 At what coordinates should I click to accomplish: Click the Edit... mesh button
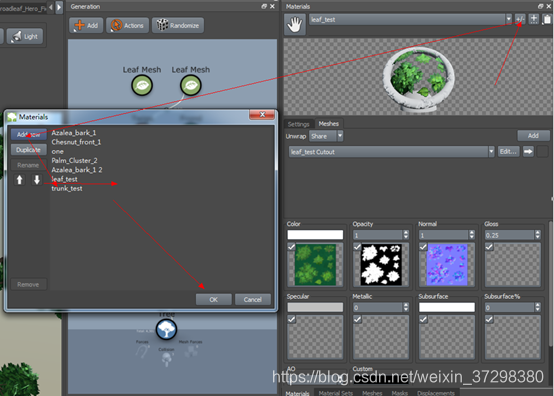pyautogui.click(x=508, y=152)
